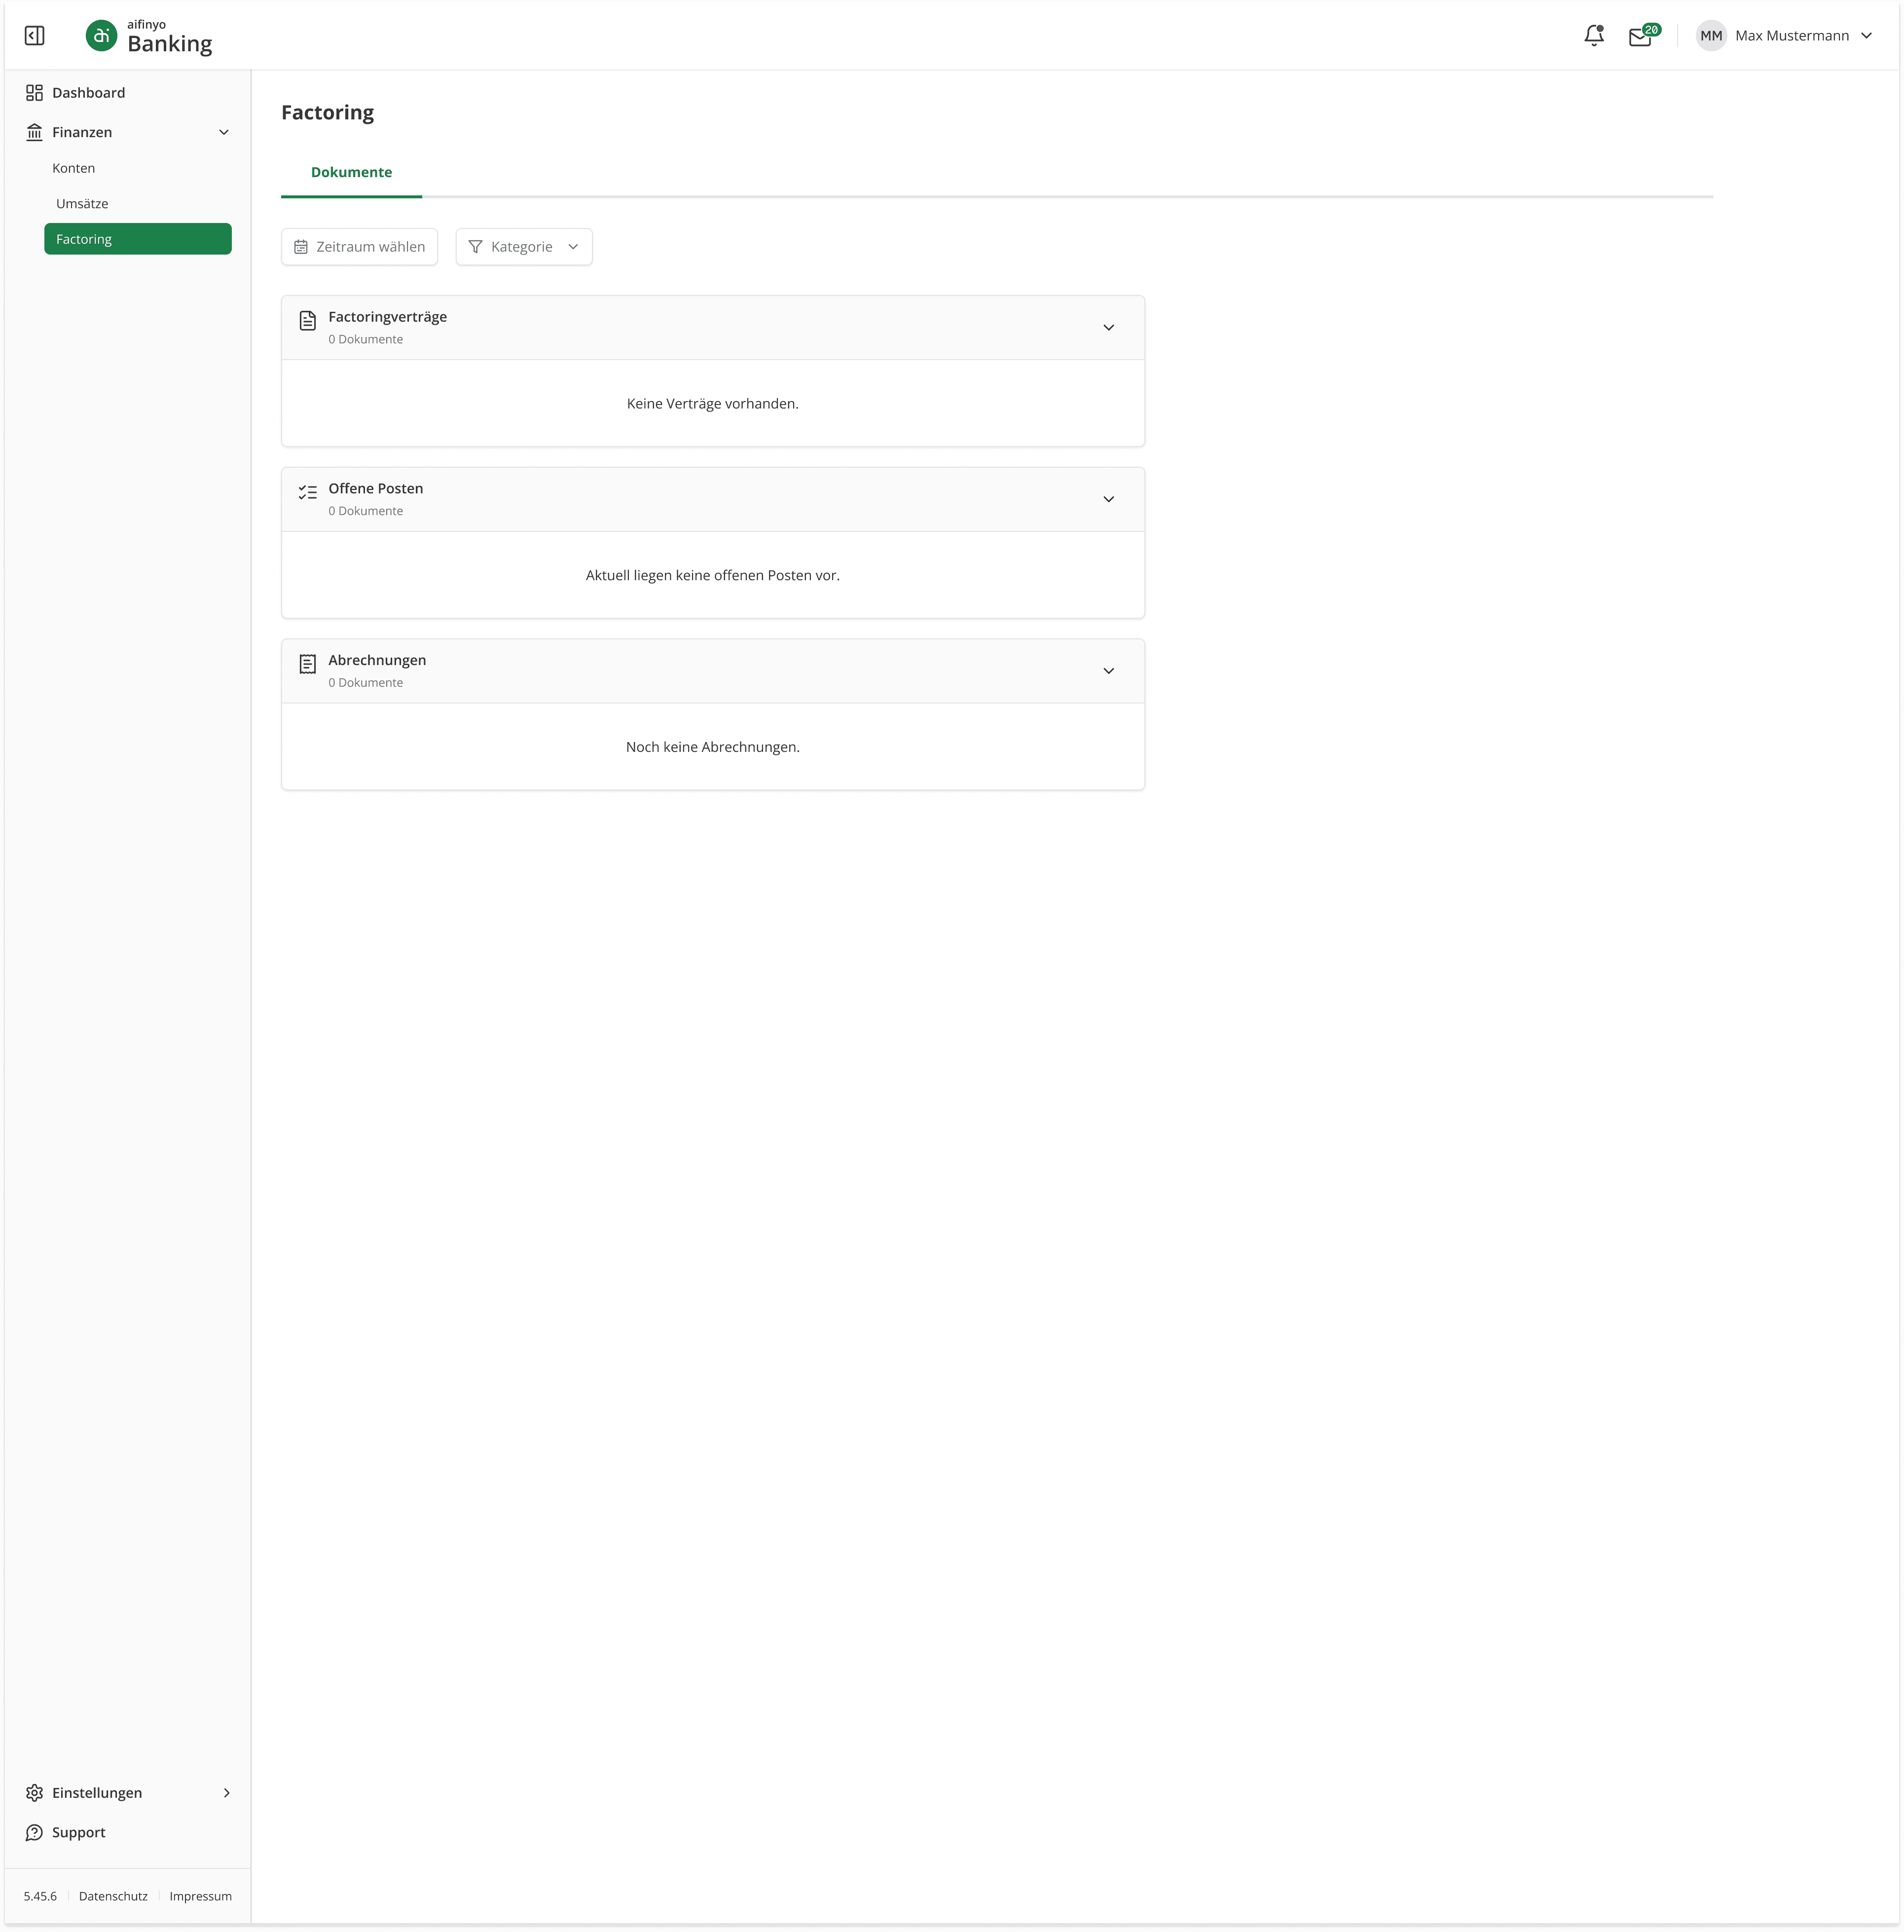Open the mailbox with 20 badge
The height and width of the screenshot is (1932, 1904).
point(1640,37)
